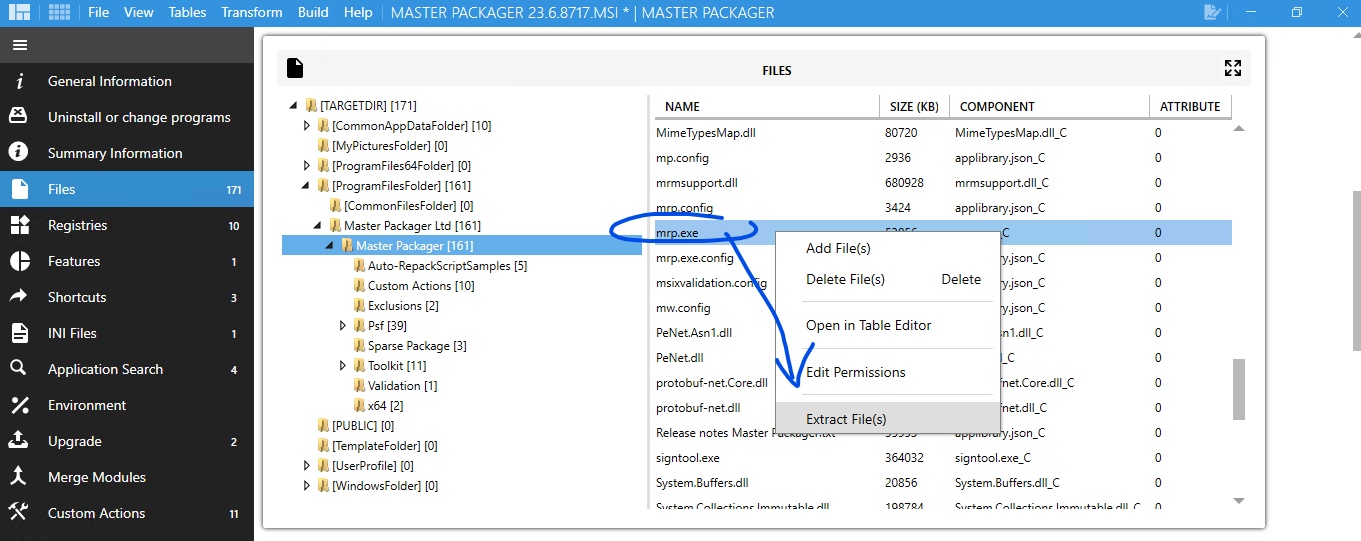Click the Summary Information icon
The image size is (1361, 541).
(x=19, y=153)
